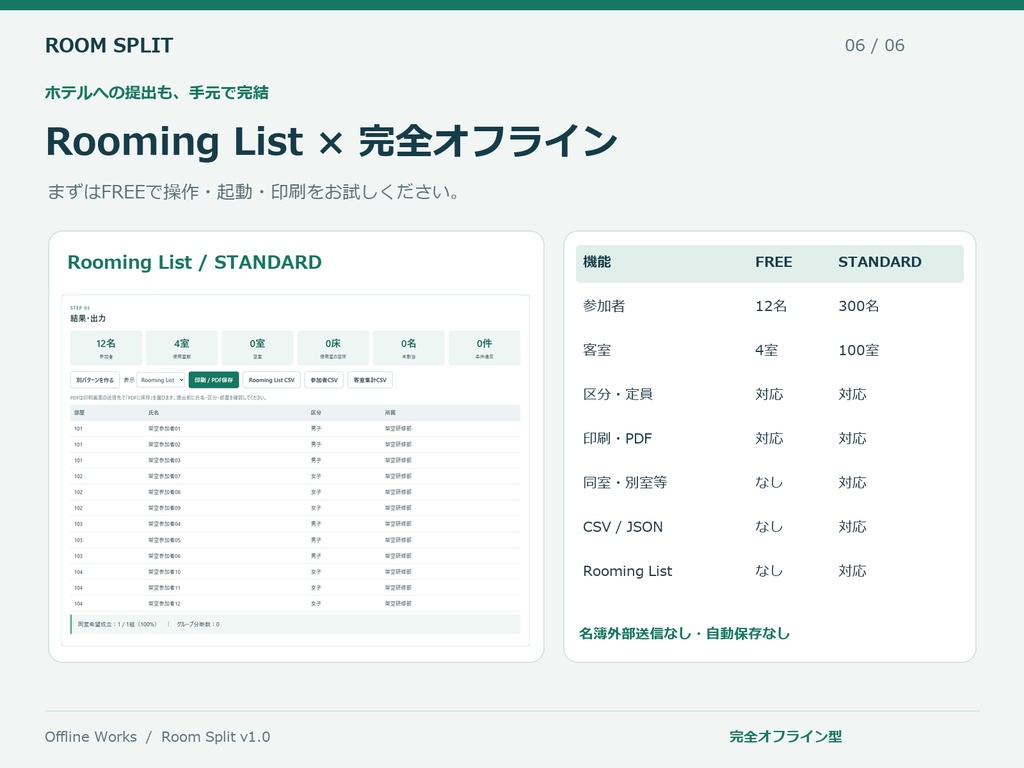Click the Rooming List feature row label
Screen dimensions: 1024x768
(628, 571)
